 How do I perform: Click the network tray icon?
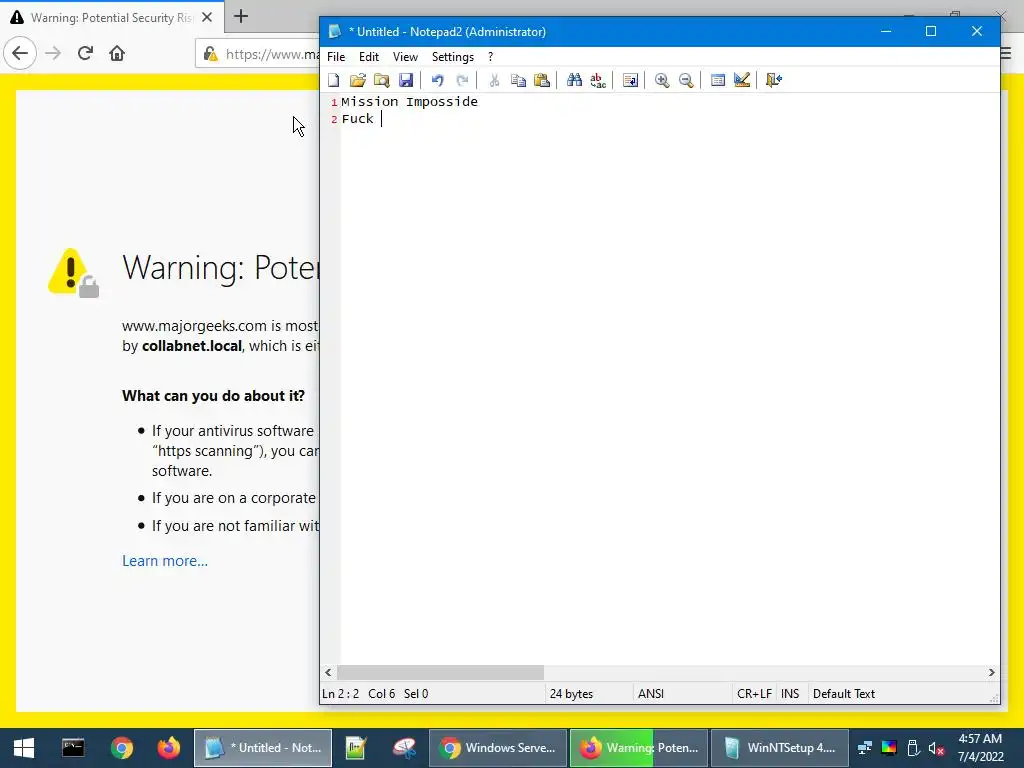865,748
